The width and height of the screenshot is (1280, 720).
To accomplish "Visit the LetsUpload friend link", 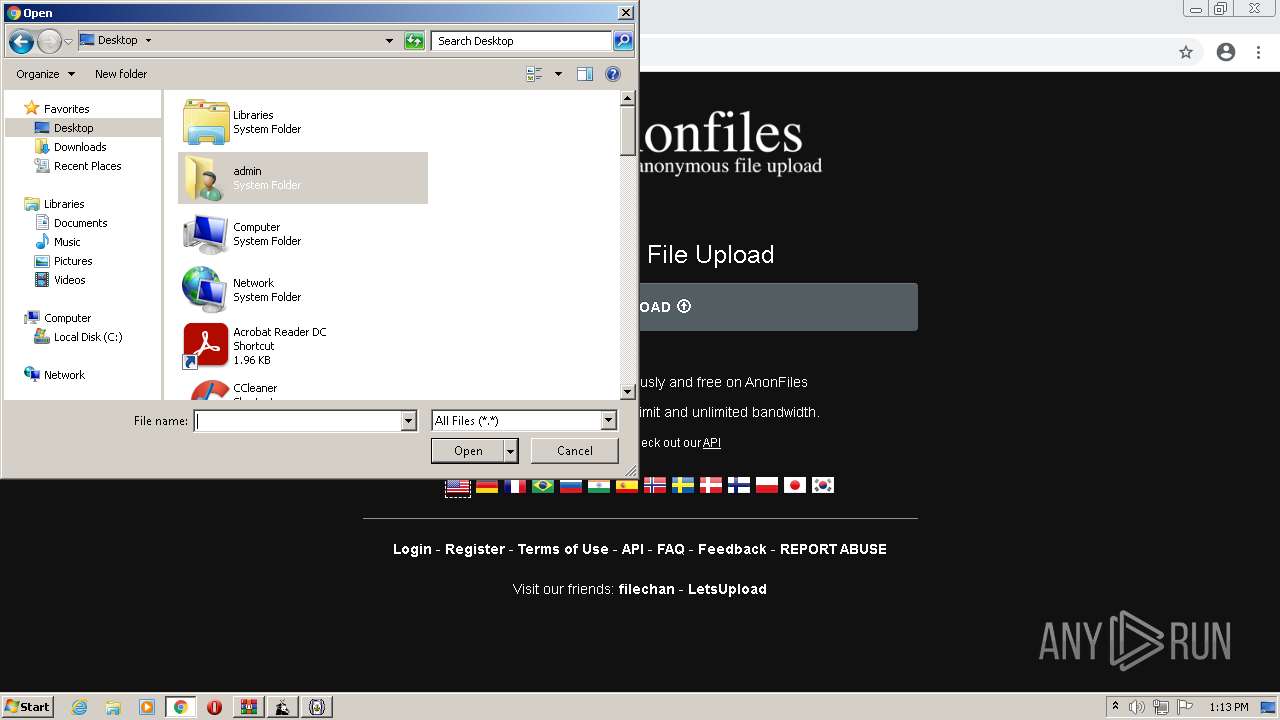I will coord(727,589).
